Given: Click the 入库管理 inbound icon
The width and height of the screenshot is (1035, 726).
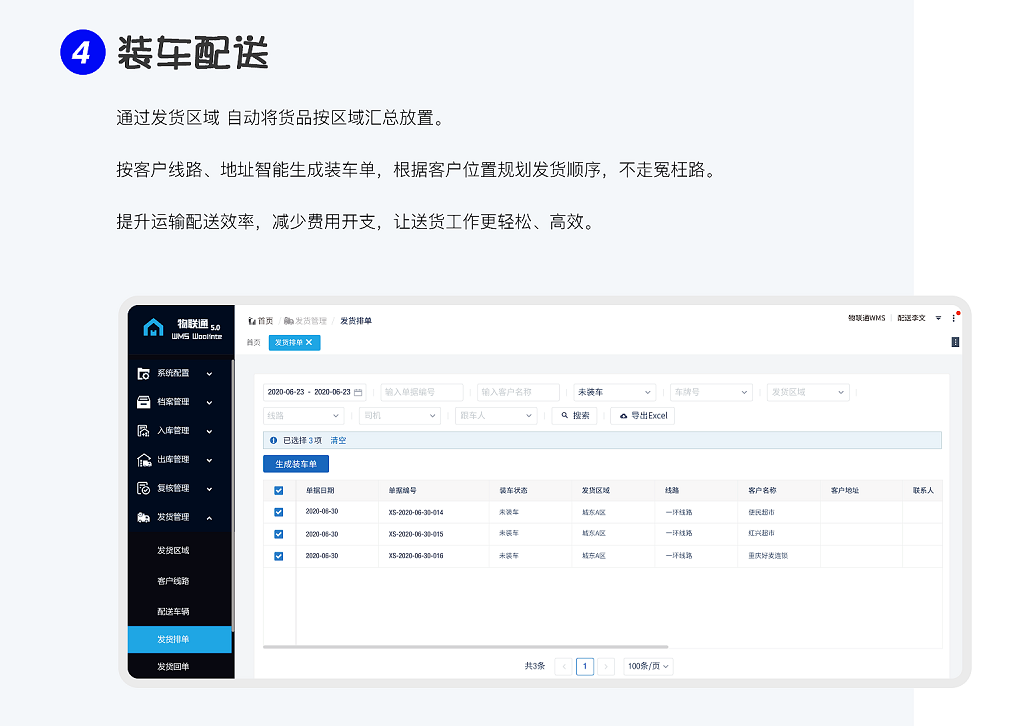Looking at the screenshot, I should [143, 431].
